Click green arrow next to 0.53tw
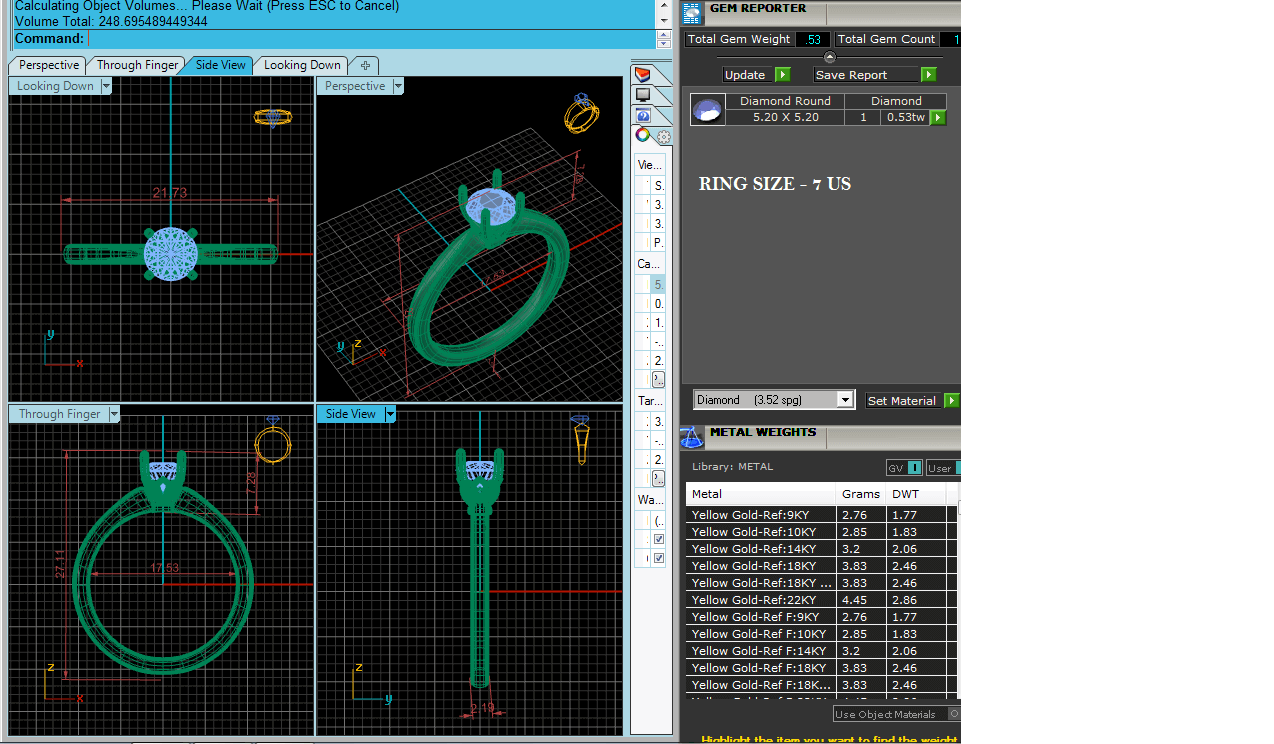Viewport: 1274px width, 744px height. click(937, 118)
